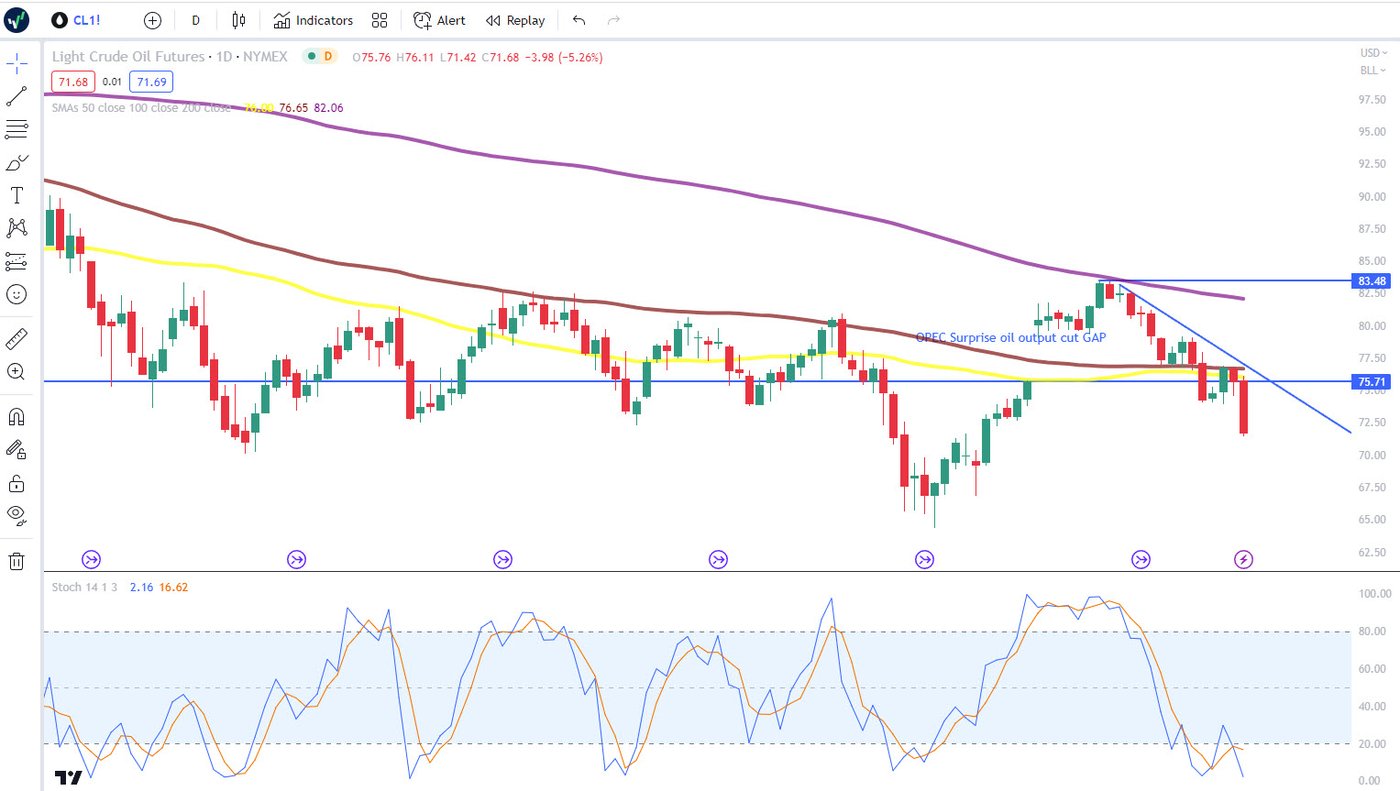This screenshot has width=1400, height=791.
Task: Open the D time interval dropdown
Action: click(x=195, y=20)
